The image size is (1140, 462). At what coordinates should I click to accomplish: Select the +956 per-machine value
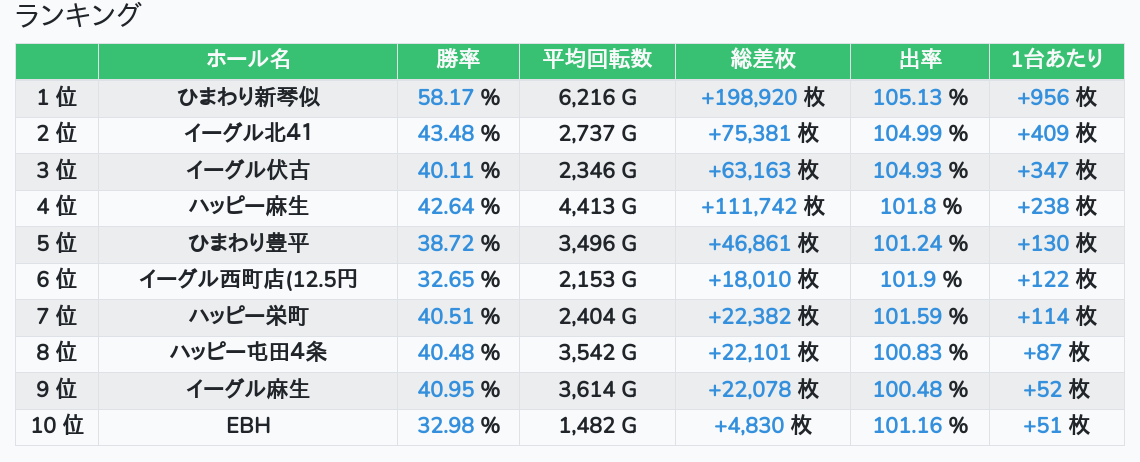coord(1043,97)
